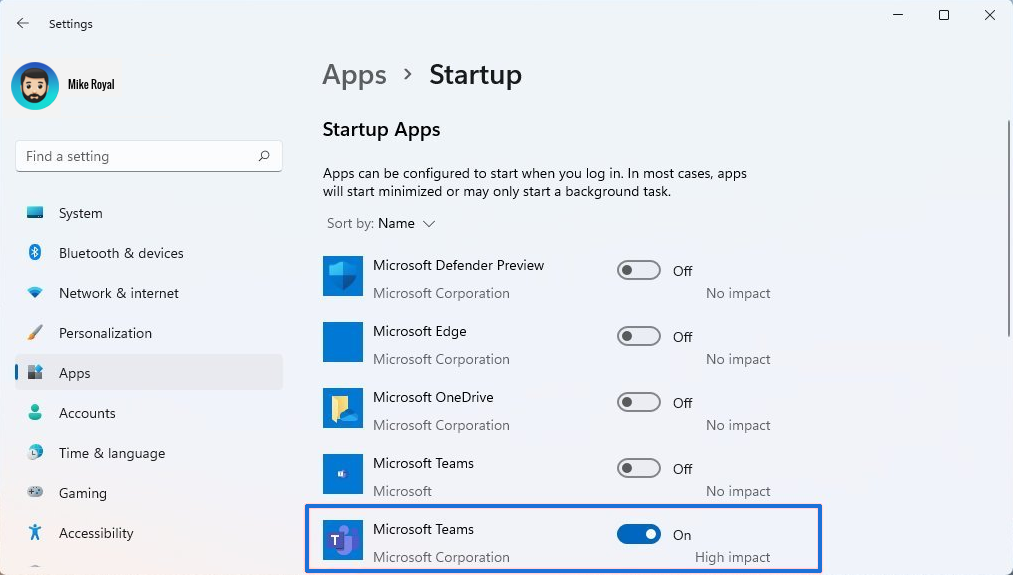Open Bluetooth & devices settings
This screenshot has width=1013, height=575.
[149, 253]
